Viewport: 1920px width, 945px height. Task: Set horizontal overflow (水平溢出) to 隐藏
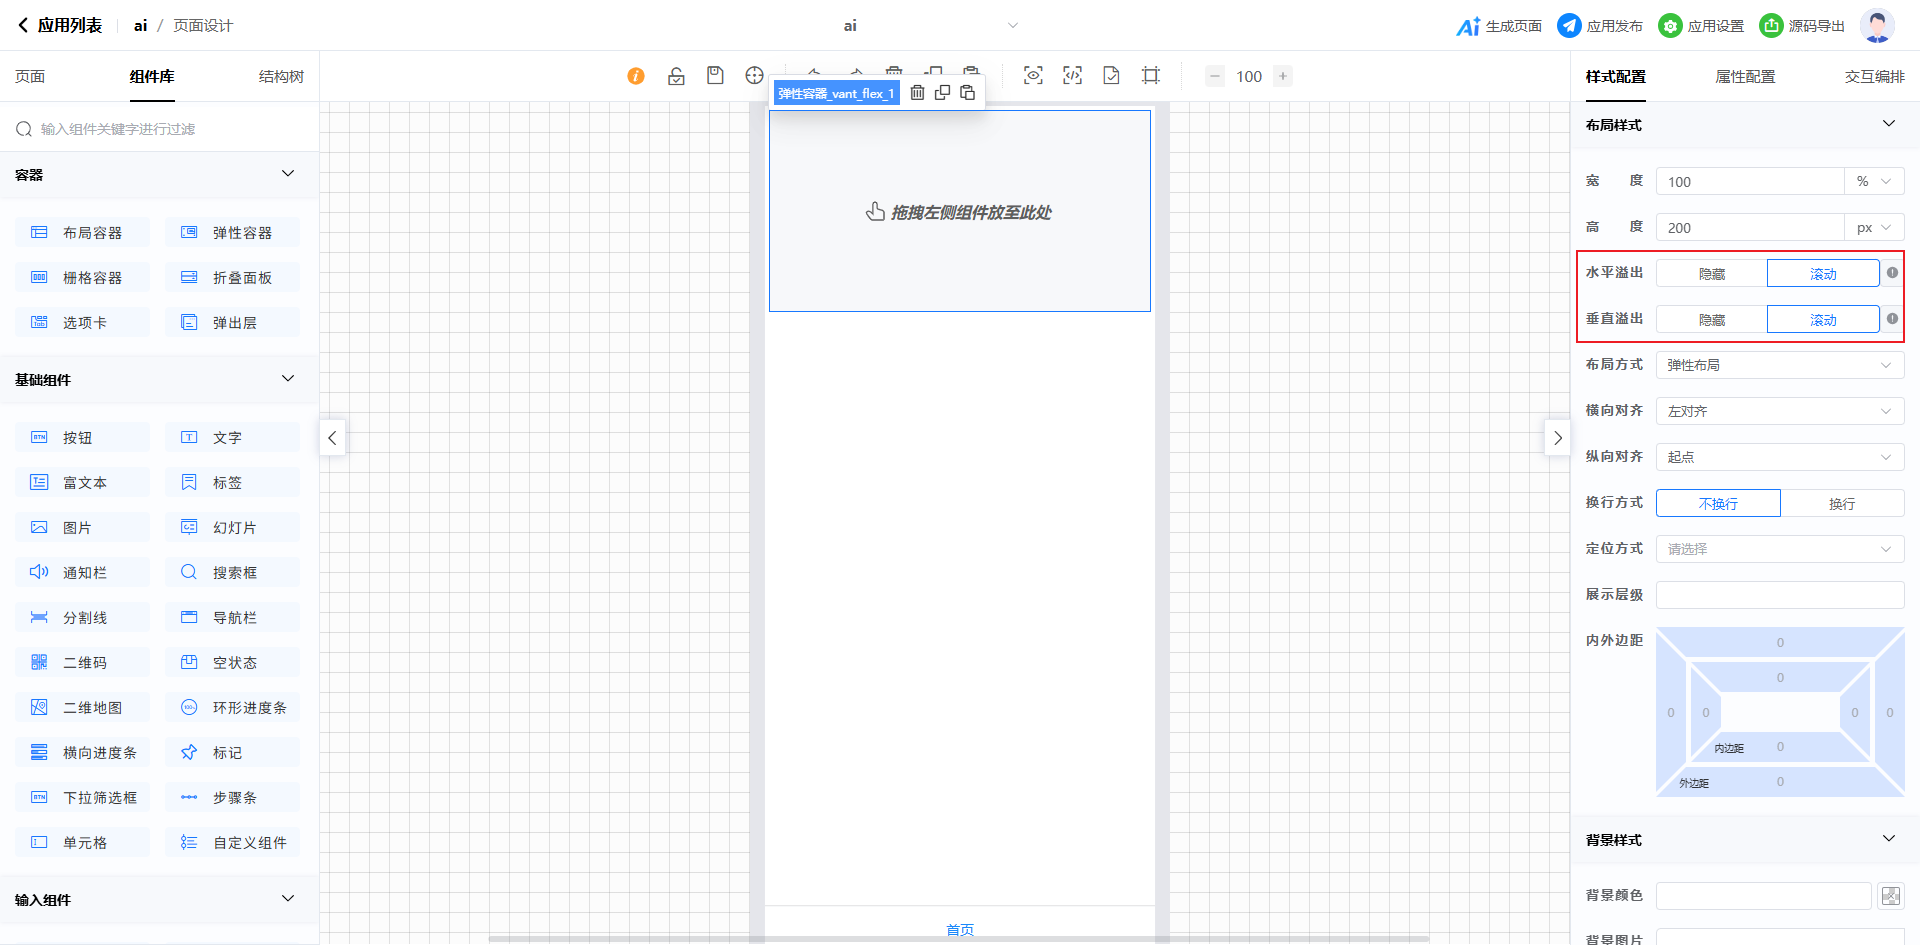(1711, 274)
